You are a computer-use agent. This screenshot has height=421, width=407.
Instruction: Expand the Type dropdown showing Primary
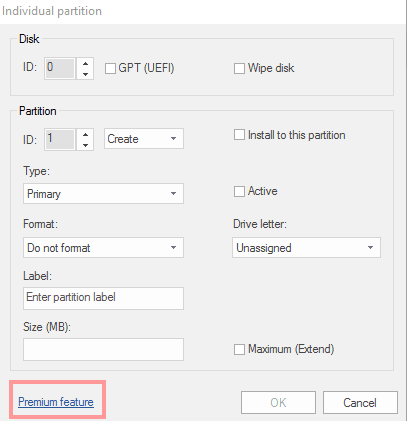point(103,193)
